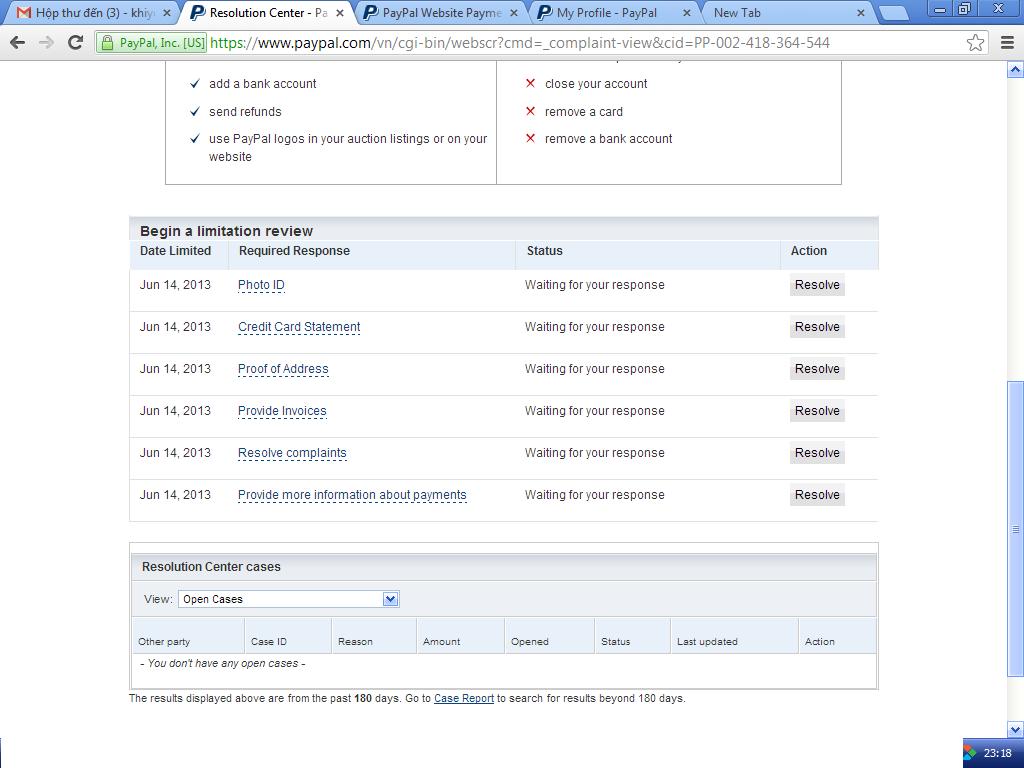Click 'You don't have any open cases' message
The width and height of the screenshot is (1024, 768).
point(223,663)
